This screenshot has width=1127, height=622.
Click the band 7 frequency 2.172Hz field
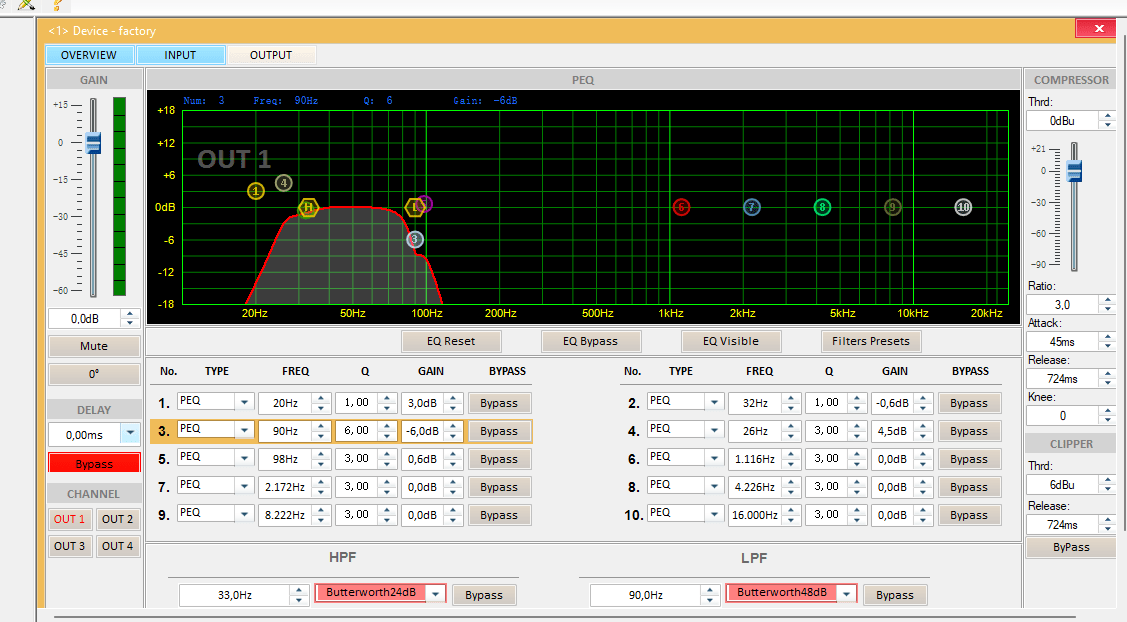coord(285,488)
